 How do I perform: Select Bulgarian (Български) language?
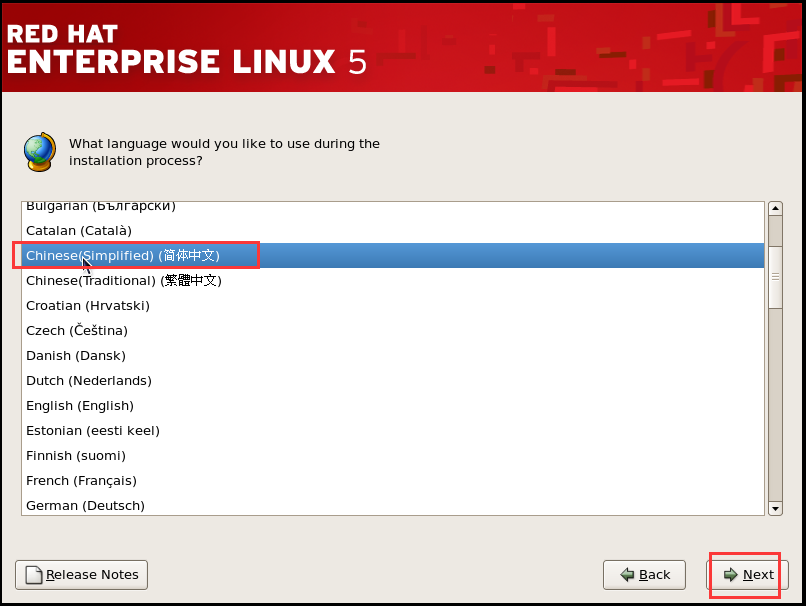tap(393, 207)
